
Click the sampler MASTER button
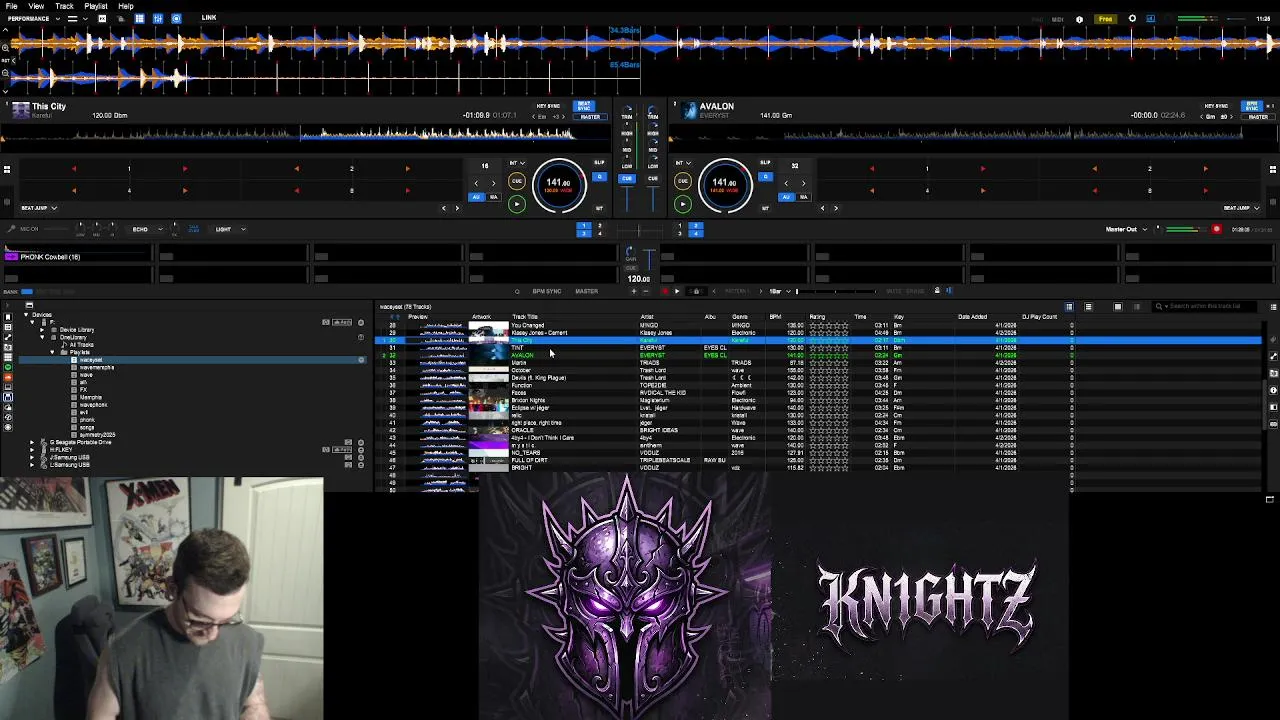pyautogui.click(x=586, y=291)
